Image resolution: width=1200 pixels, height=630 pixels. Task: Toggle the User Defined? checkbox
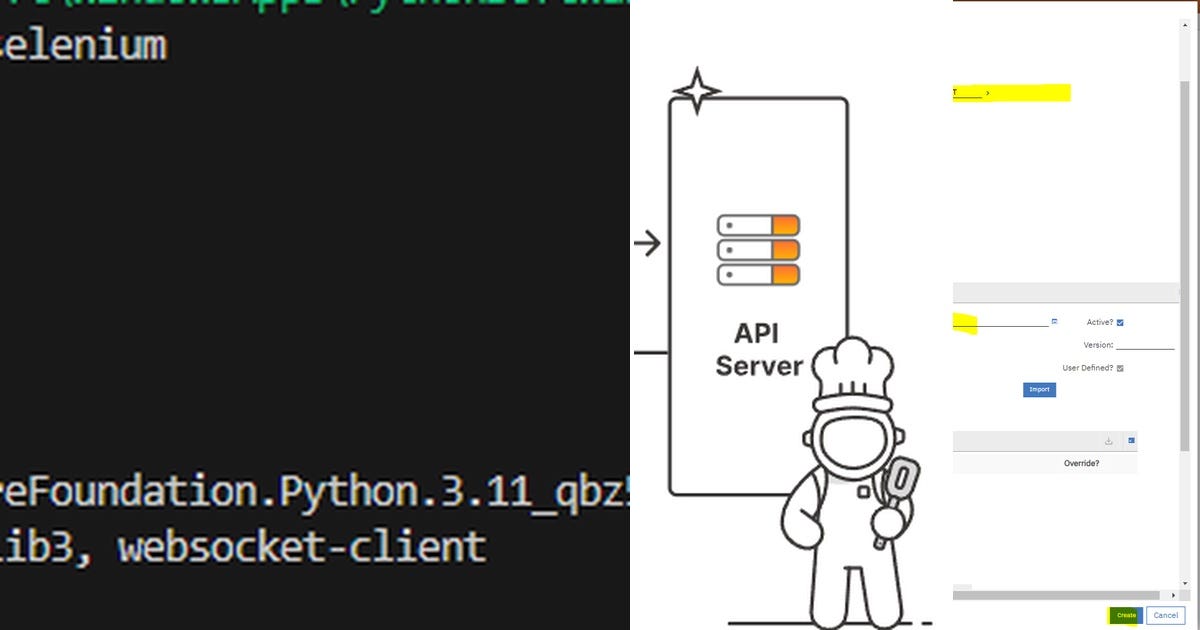point(1121,367)
